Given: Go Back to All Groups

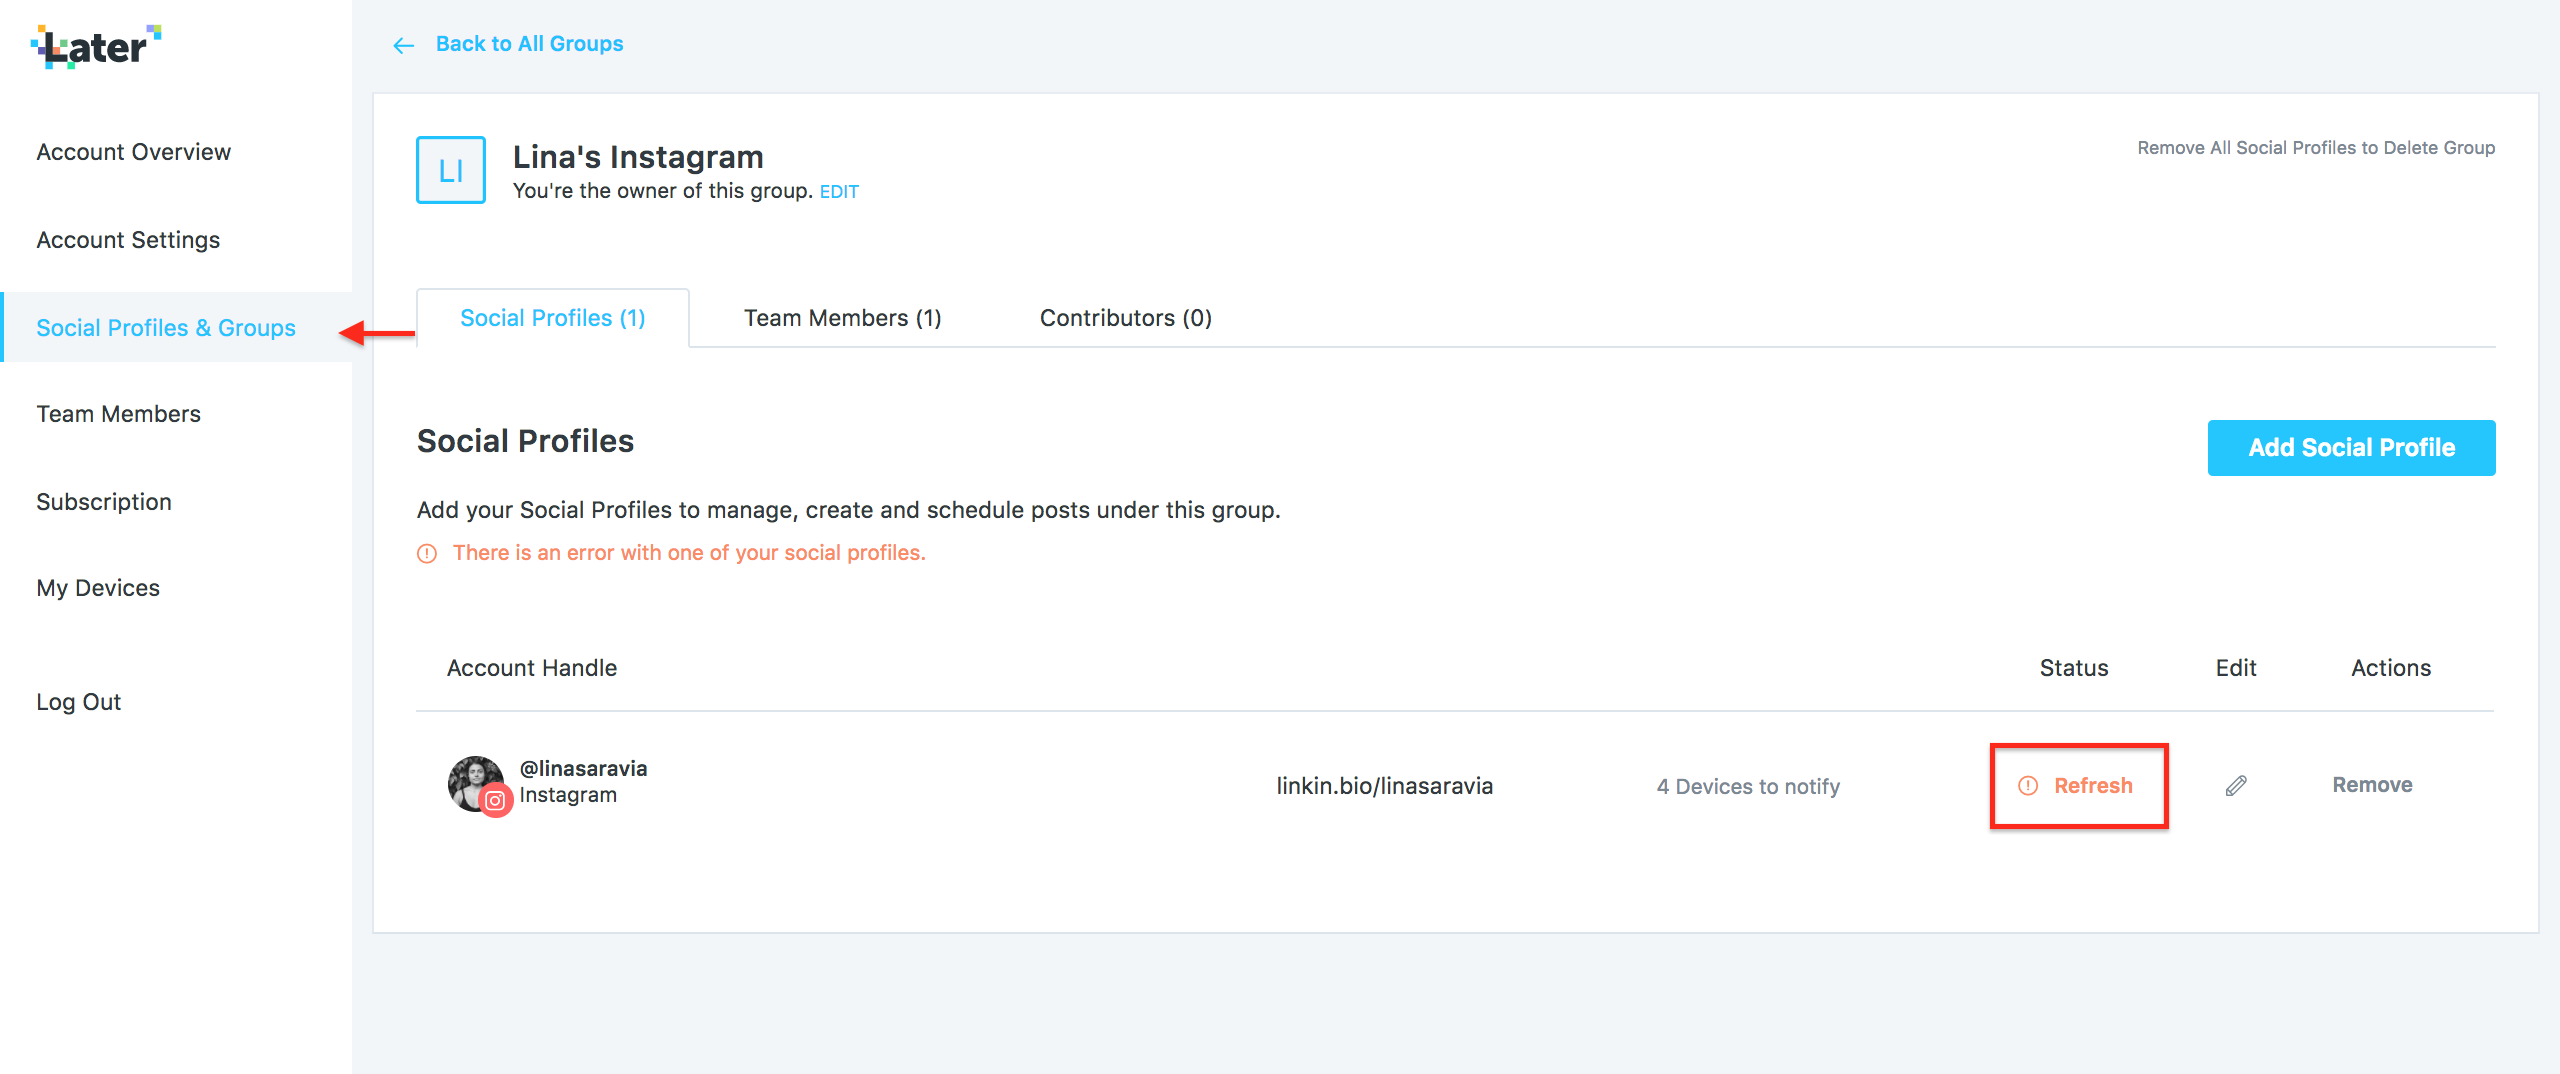Looking at the screenshot, I should [529, 44].
